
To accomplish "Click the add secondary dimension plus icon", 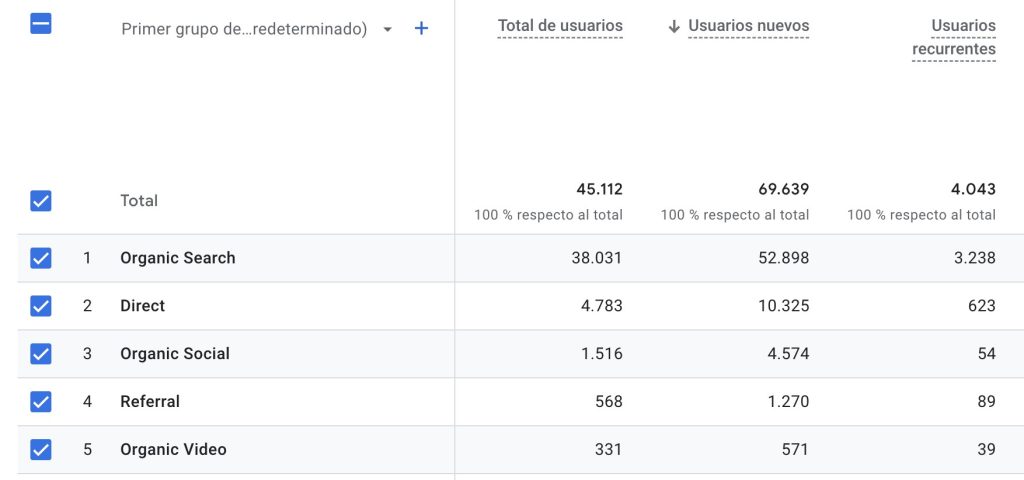I will pyautogui.click(x=421, y=29).
